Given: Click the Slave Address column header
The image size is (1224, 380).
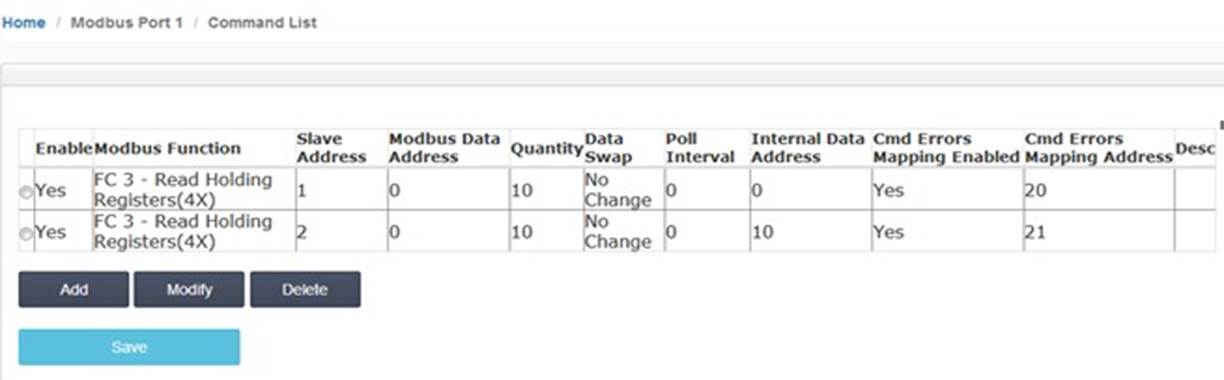Looking at the screenshot, I should coord(331,148).
